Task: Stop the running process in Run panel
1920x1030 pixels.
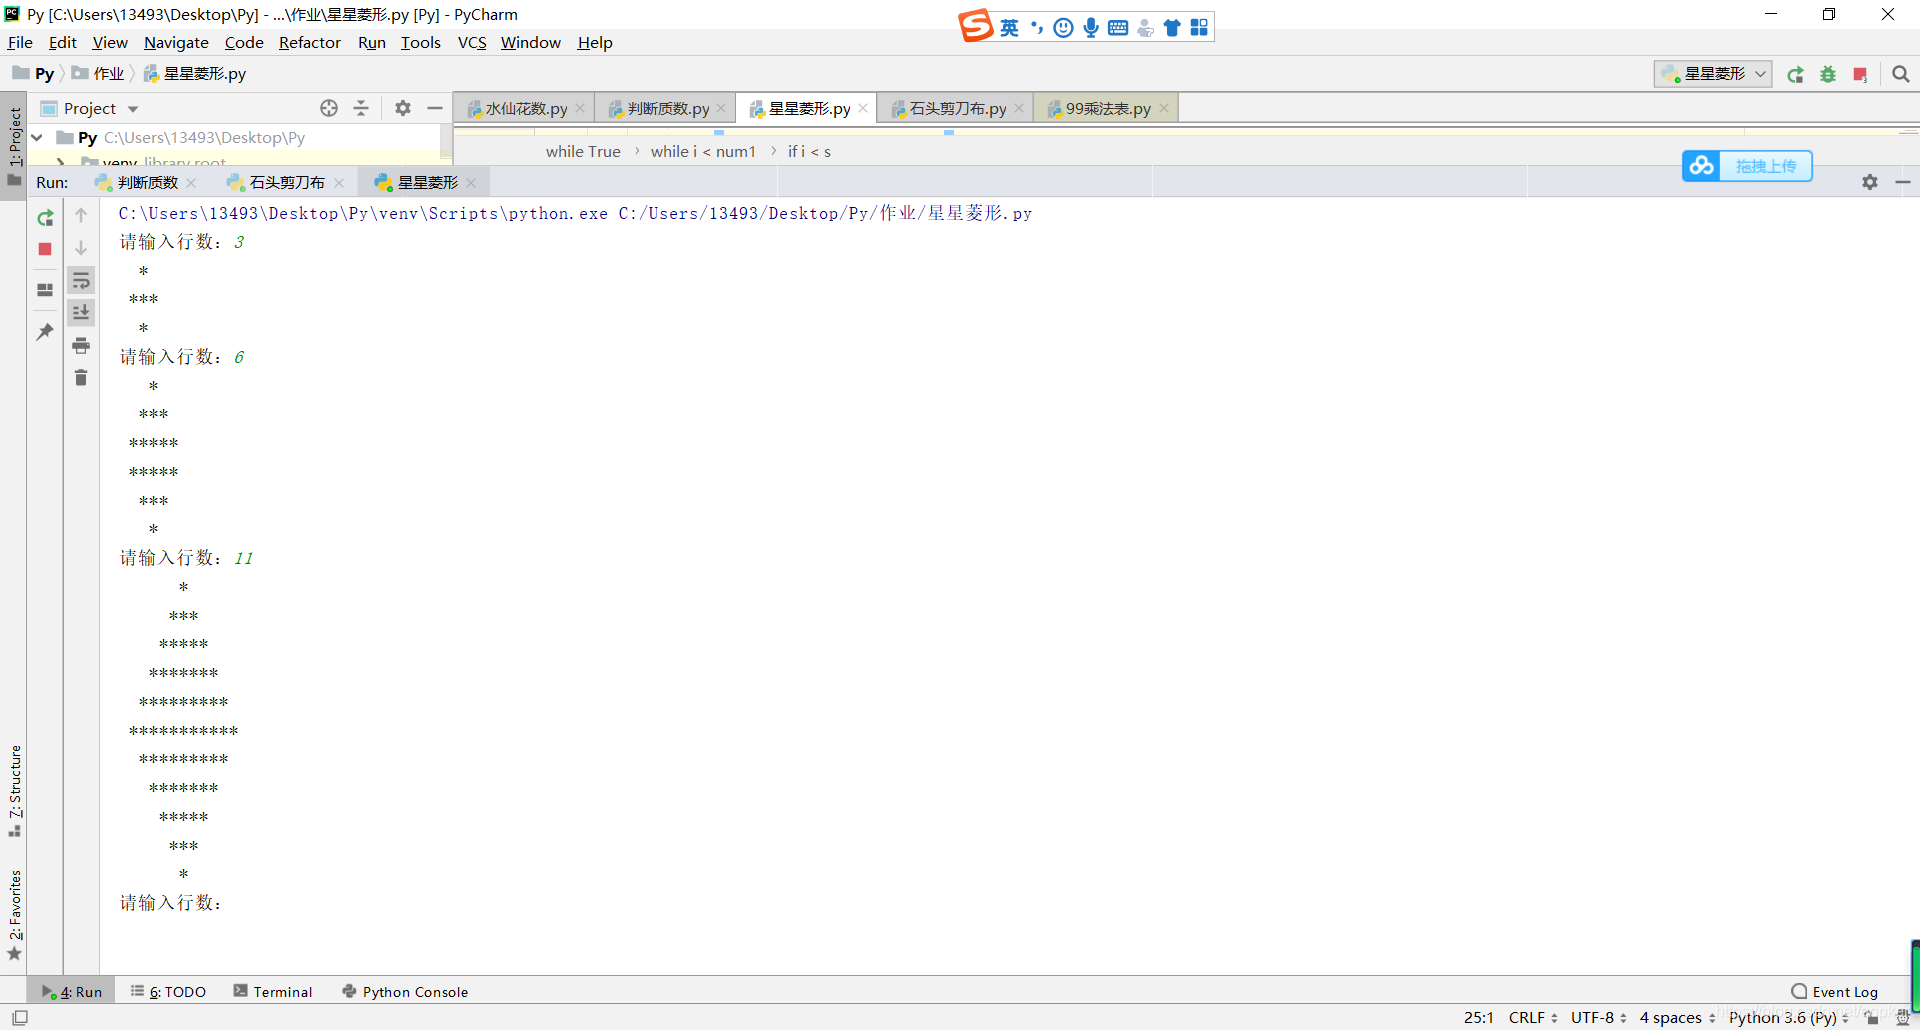Action: [x=45, y=249]
